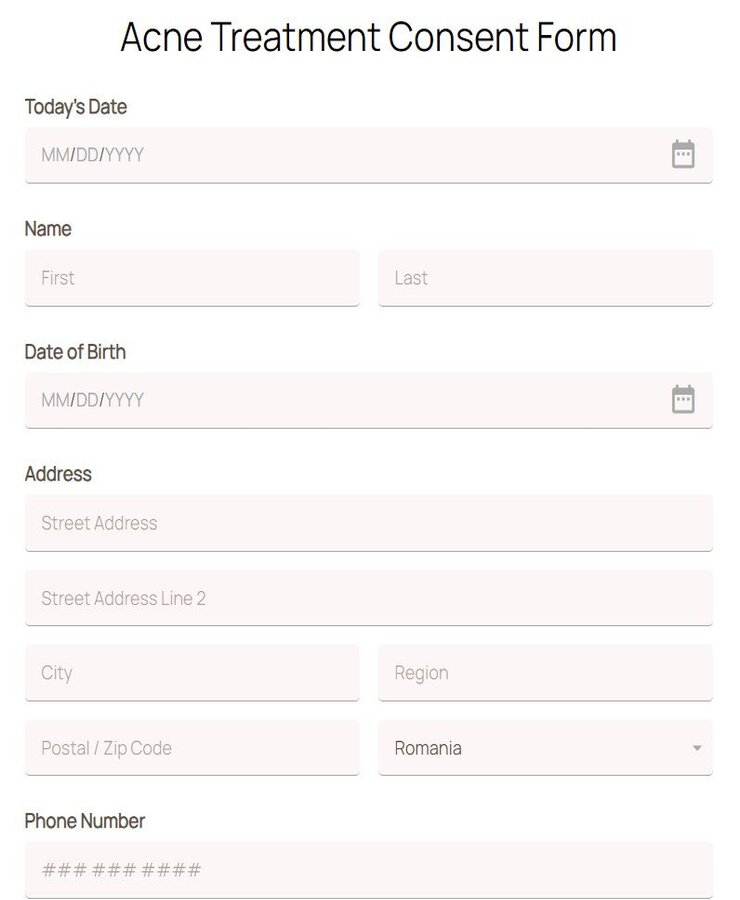This screenshot has width=740, height=900.
Task: Click the country dropdown chevron arrow
Action: [x=699, y=747]
